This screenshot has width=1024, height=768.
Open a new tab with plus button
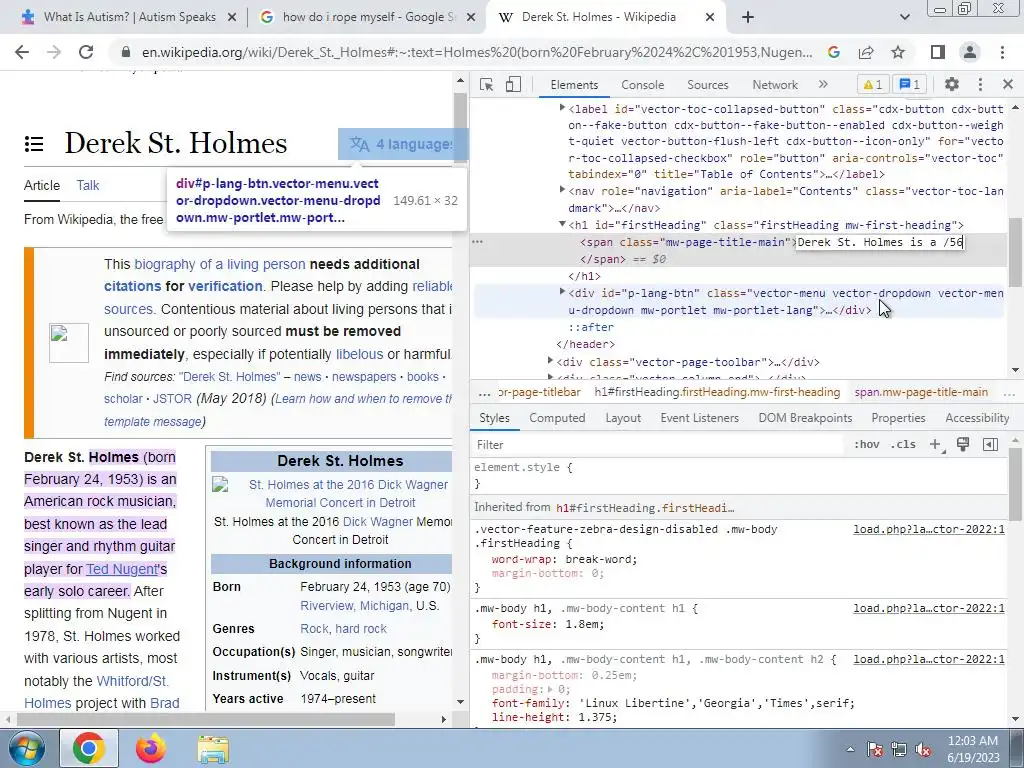coord(748,17)
